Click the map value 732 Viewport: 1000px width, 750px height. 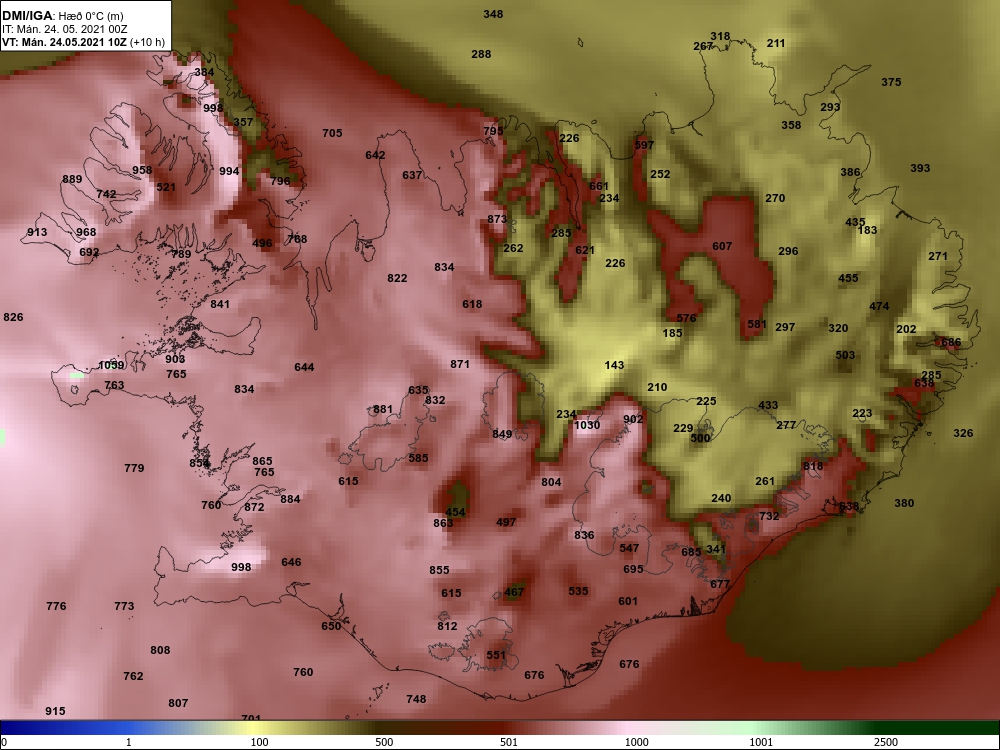point(769,516)
